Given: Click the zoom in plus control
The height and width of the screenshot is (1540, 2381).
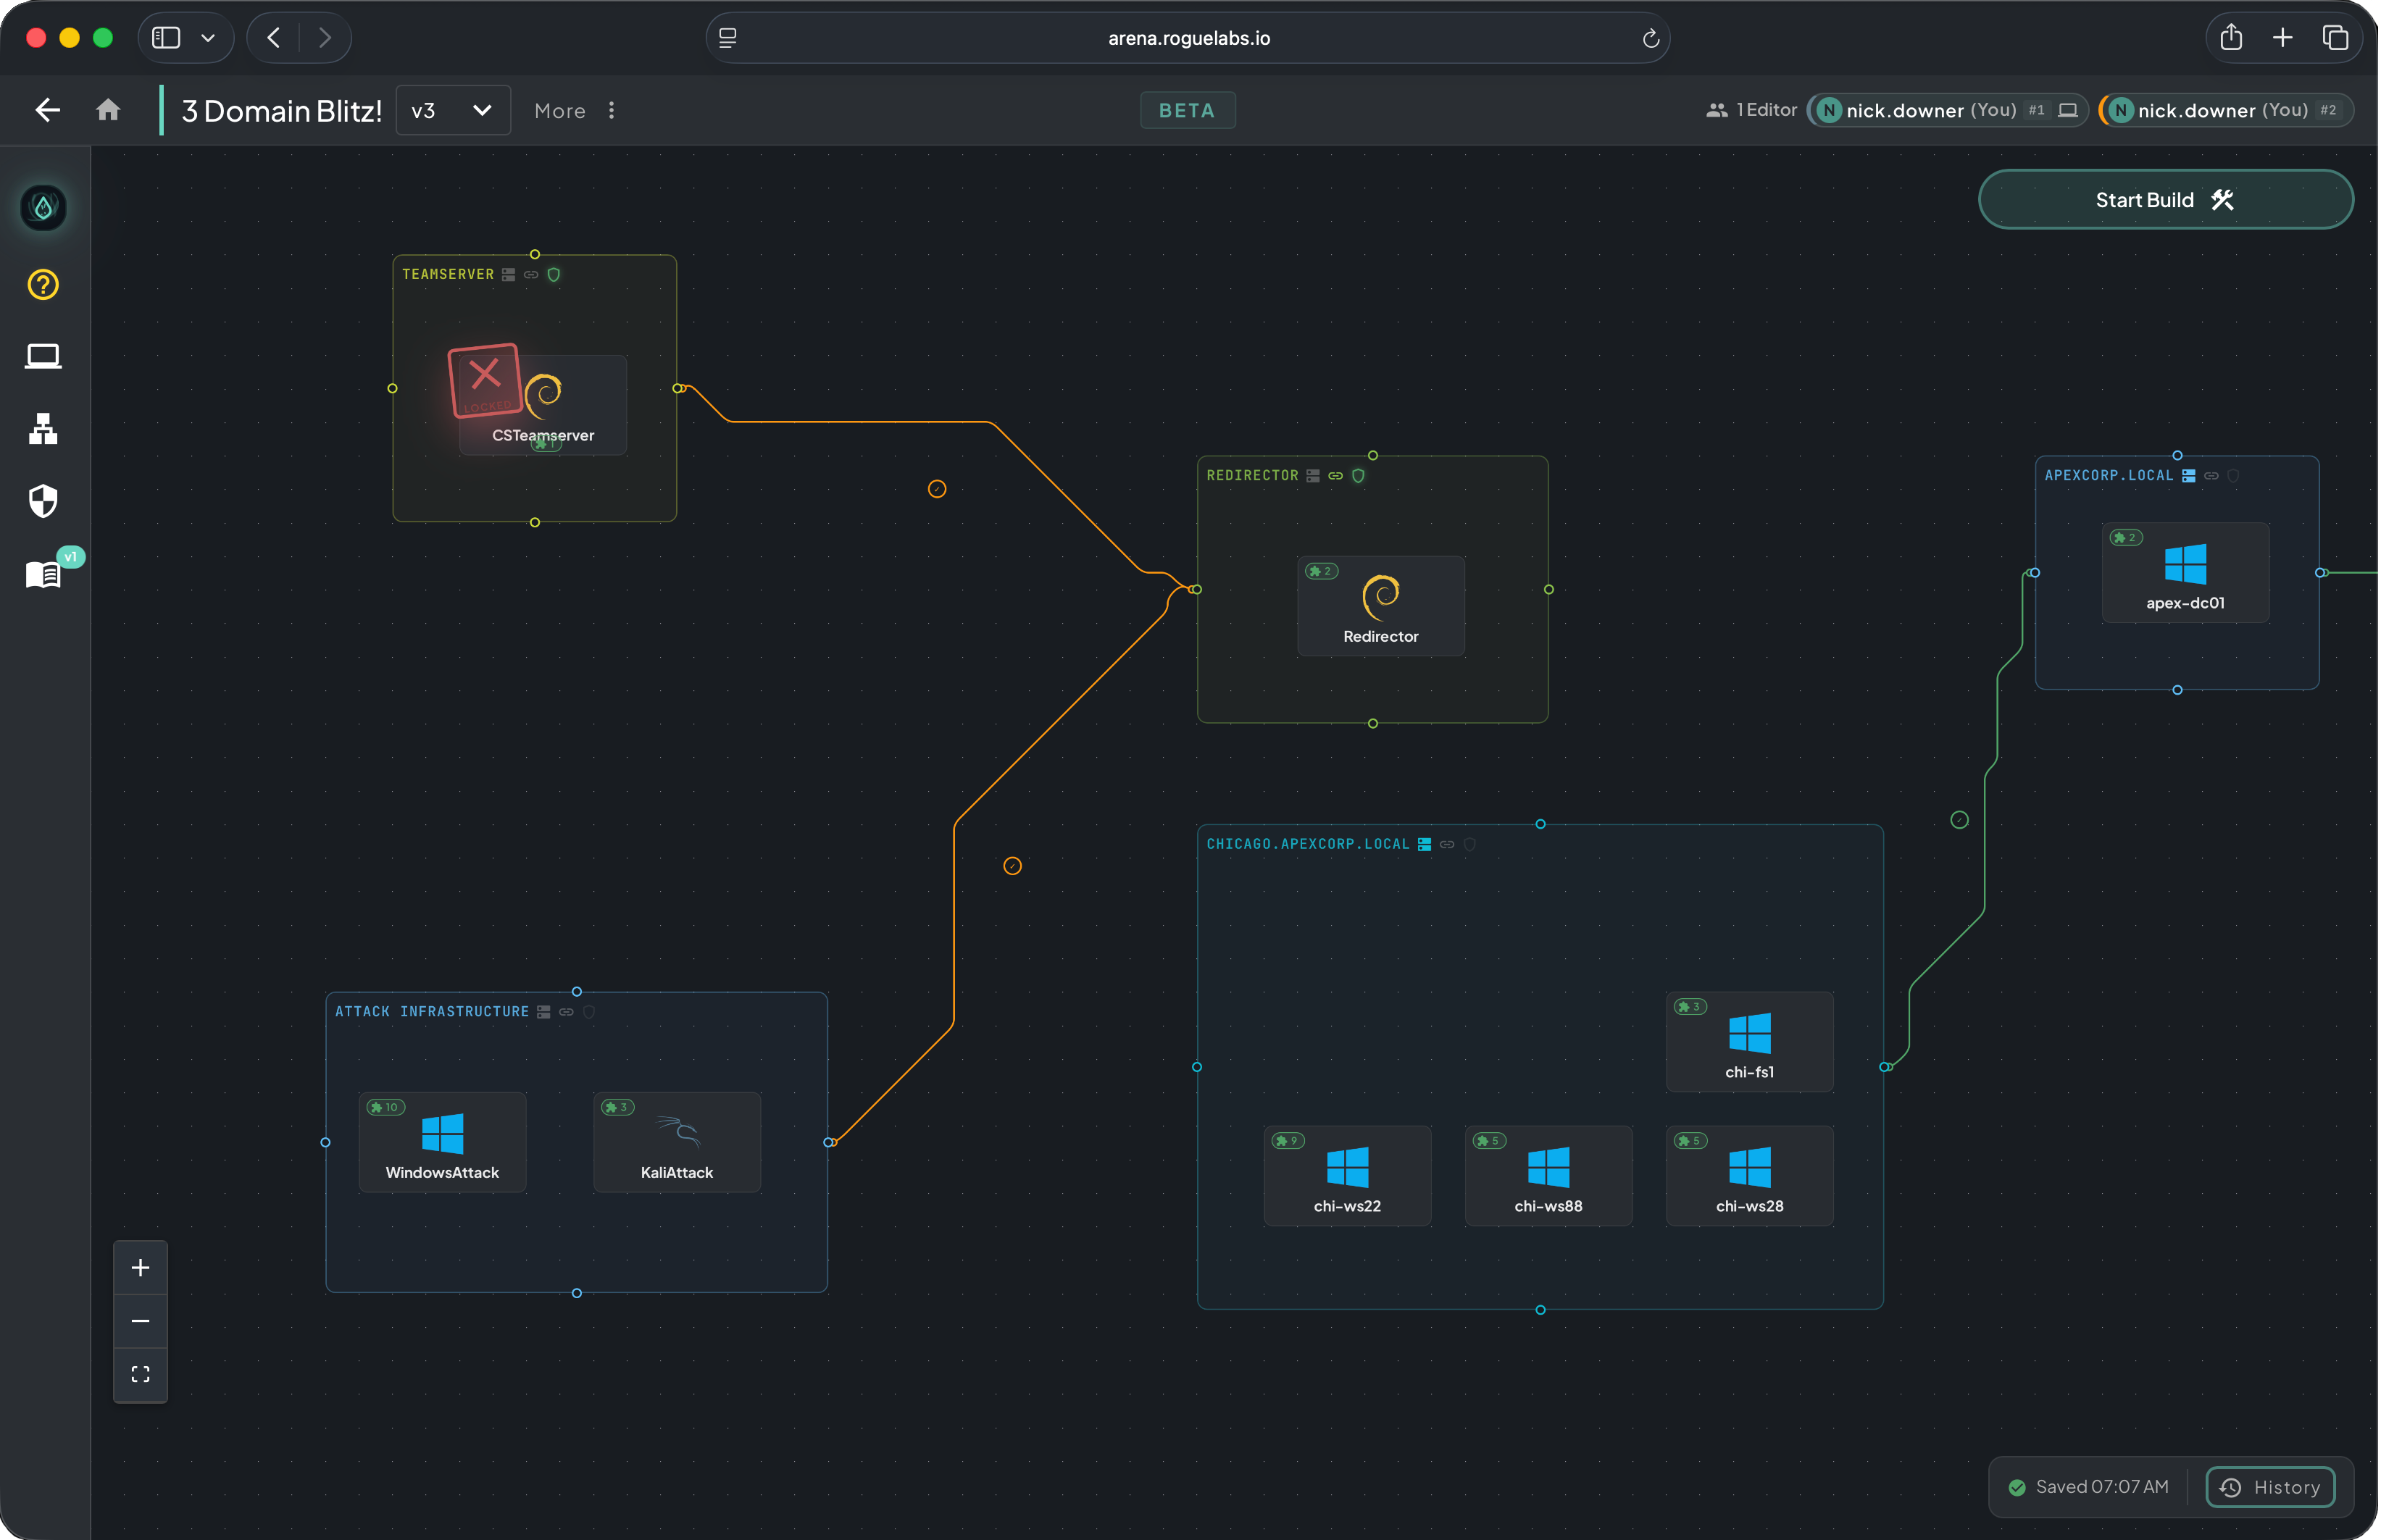Looking at the screenshot, I should coord(140,1268).
